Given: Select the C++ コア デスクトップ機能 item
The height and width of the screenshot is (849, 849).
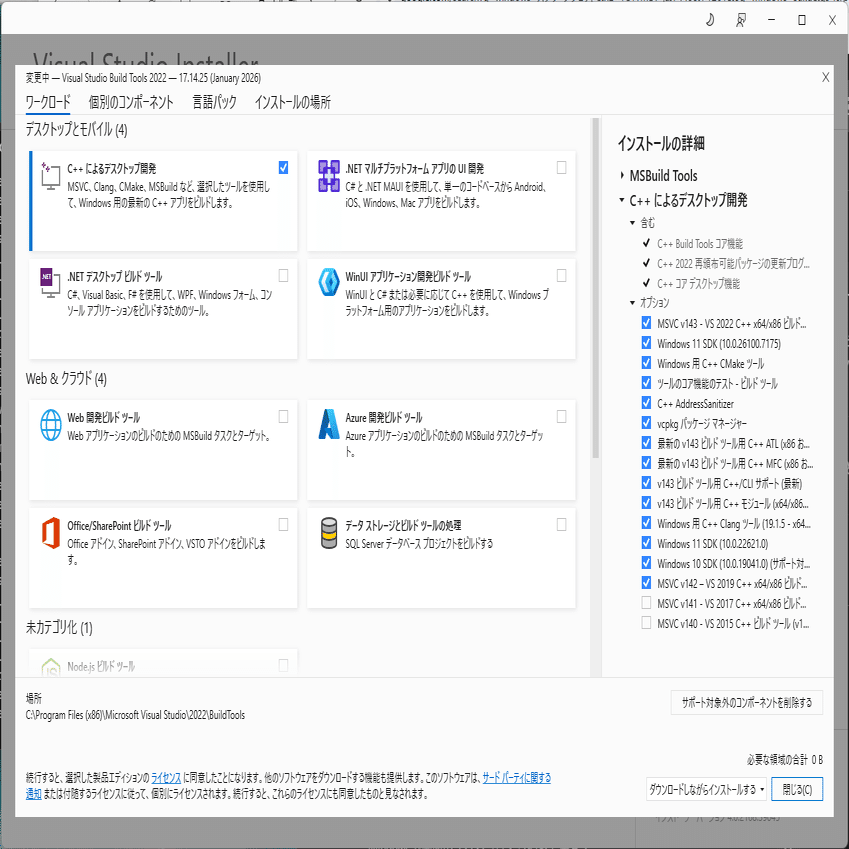Looking at the screenshot, I should click(698, 284).
